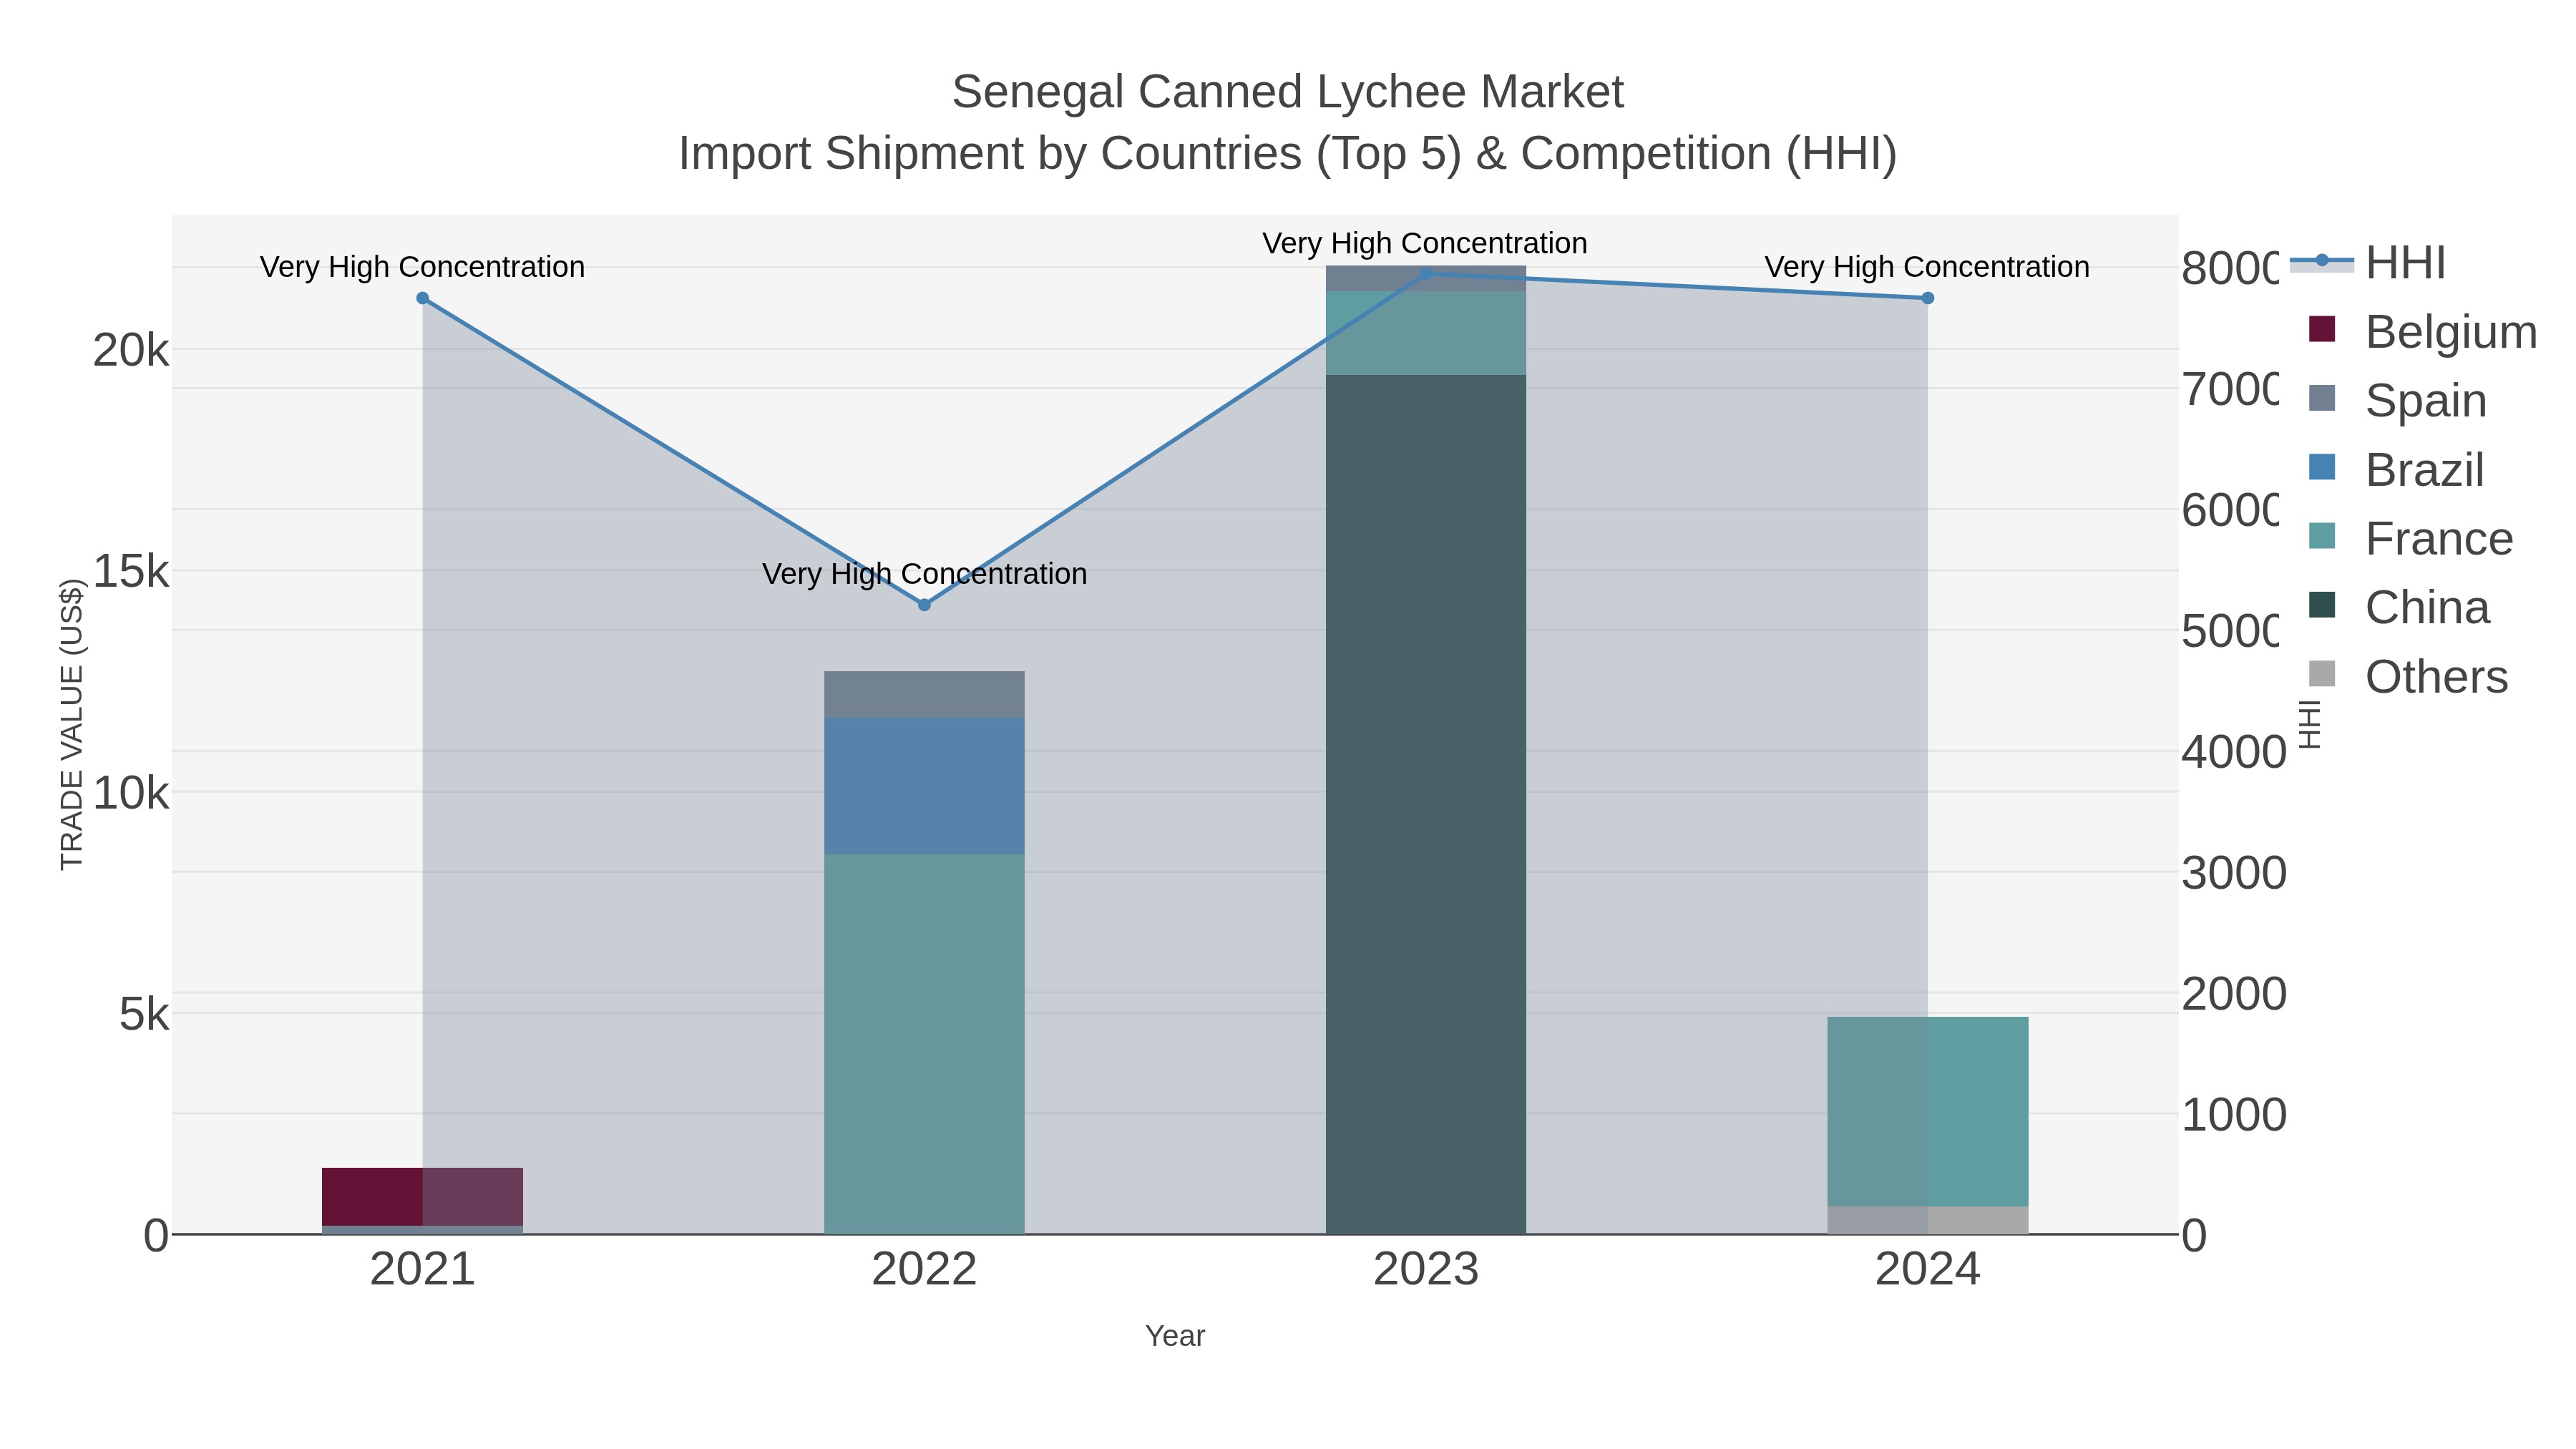
Task: Select the 2023 China bar segment
Action: (1426, 804)
